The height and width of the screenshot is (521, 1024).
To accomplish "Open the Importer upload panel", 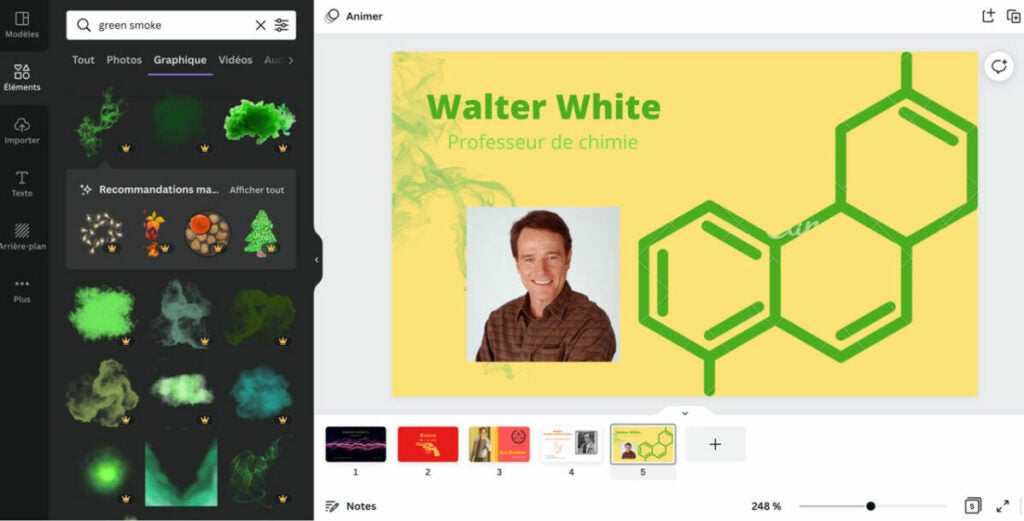I will pyautogui.click(x=22, y=131).
